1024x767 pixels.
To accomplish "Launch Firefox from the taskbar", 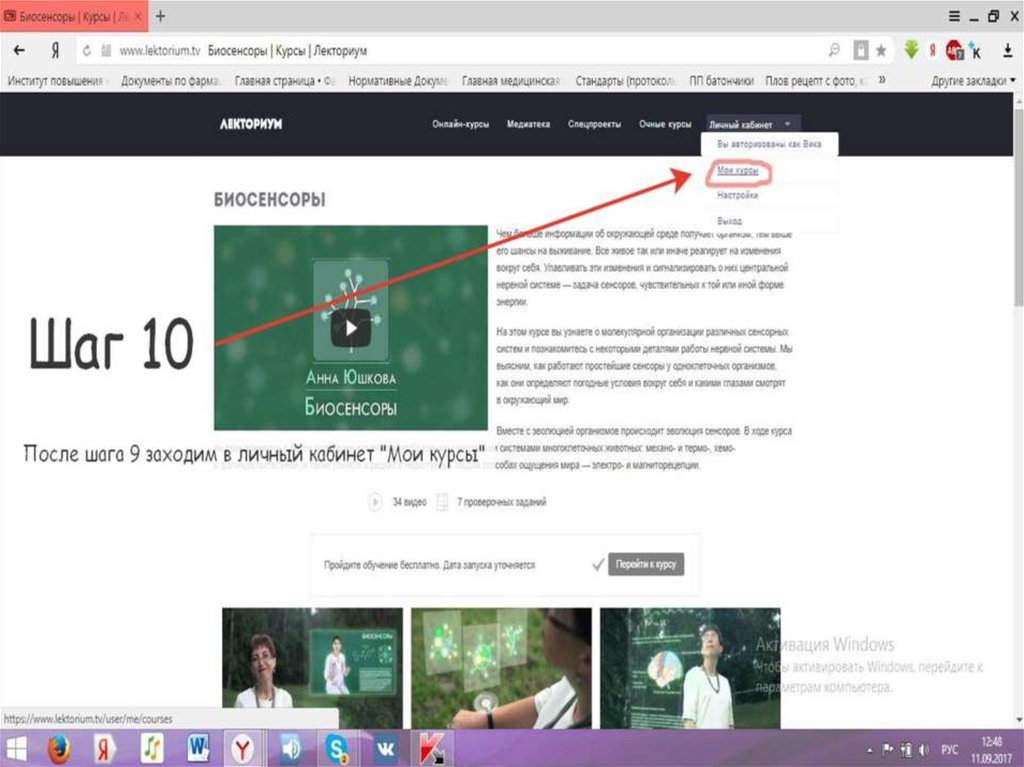I will point(59,749).
